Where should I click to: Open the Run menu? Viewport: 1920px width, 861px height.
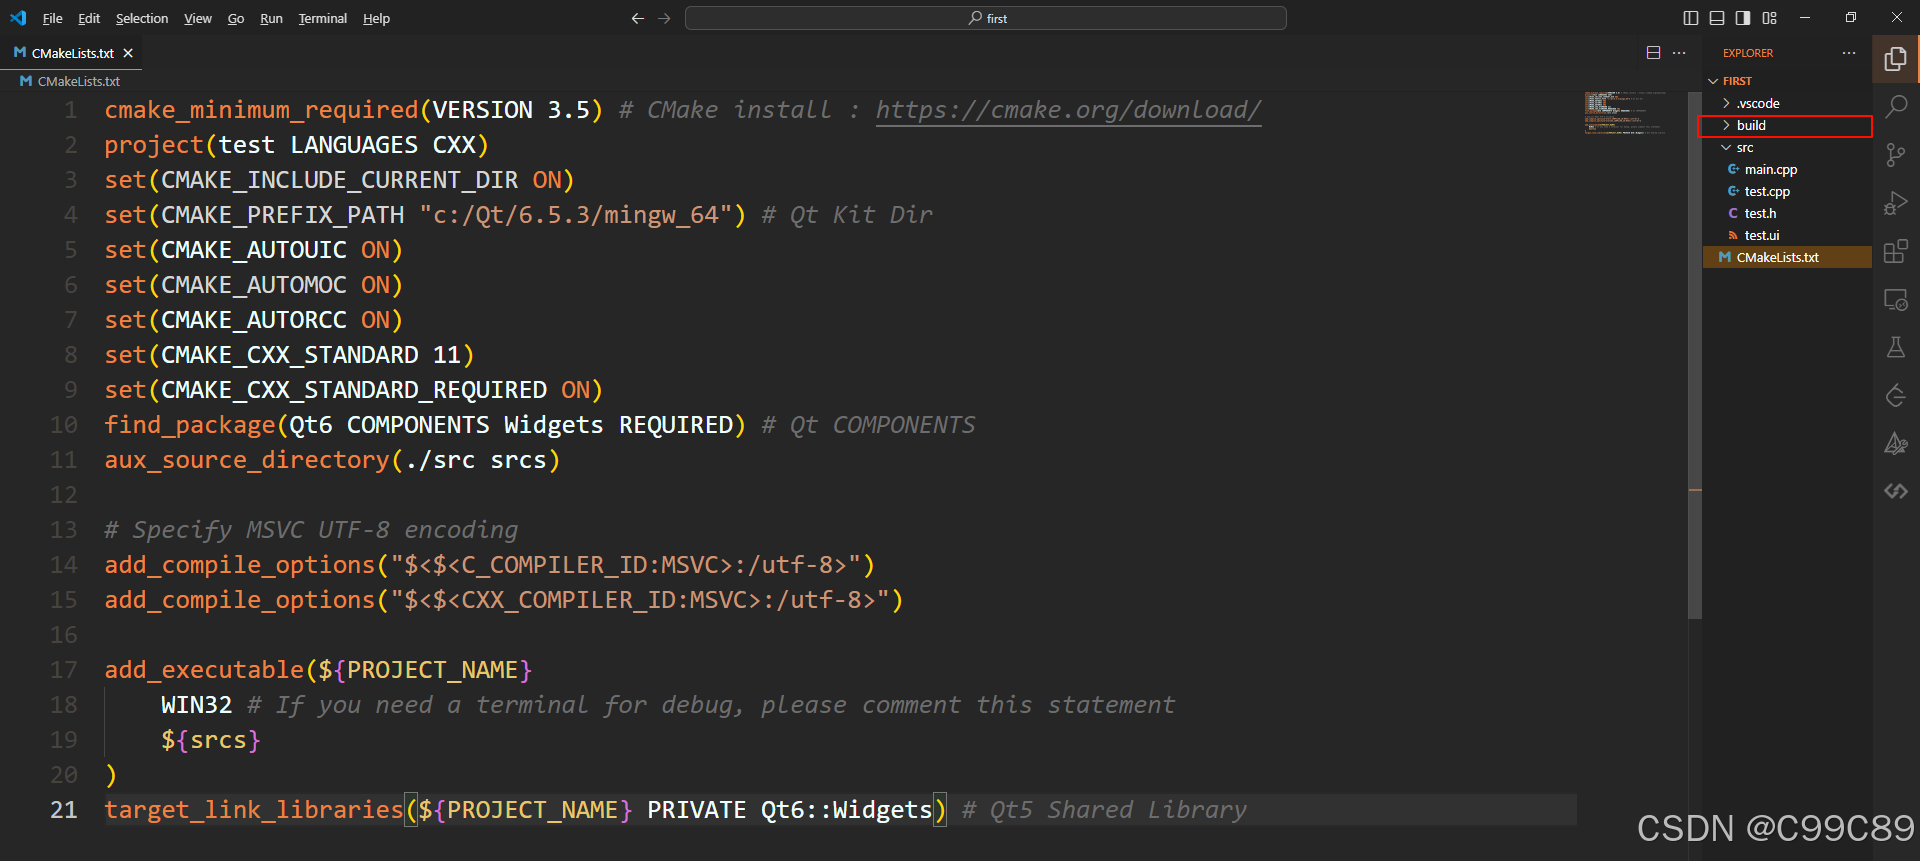(271, 18)
